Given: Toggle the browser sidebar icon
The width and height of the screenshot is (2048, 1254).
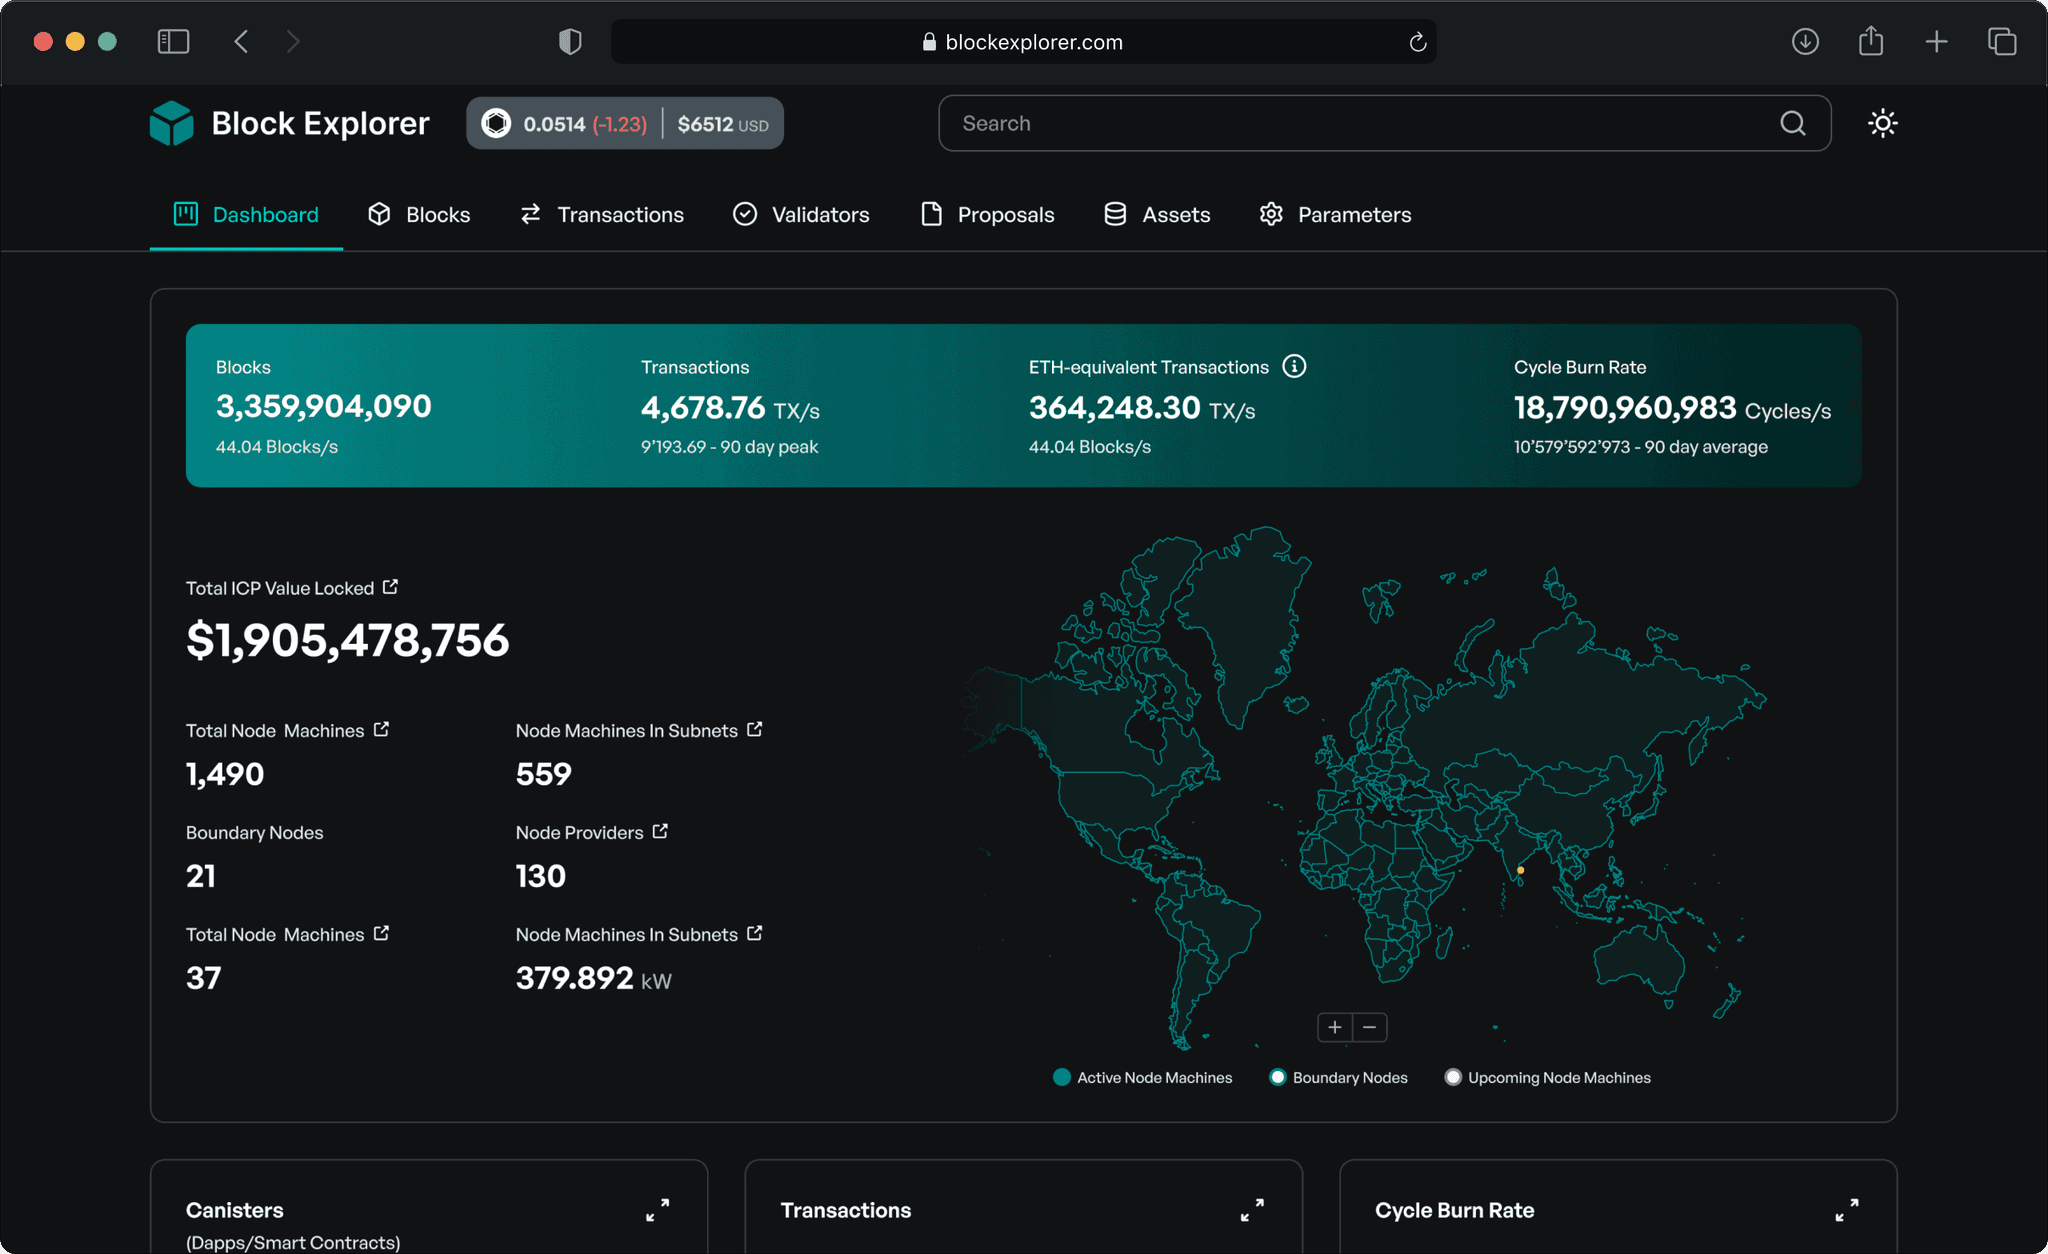Looking at the screenshot, I should (173, 42).
